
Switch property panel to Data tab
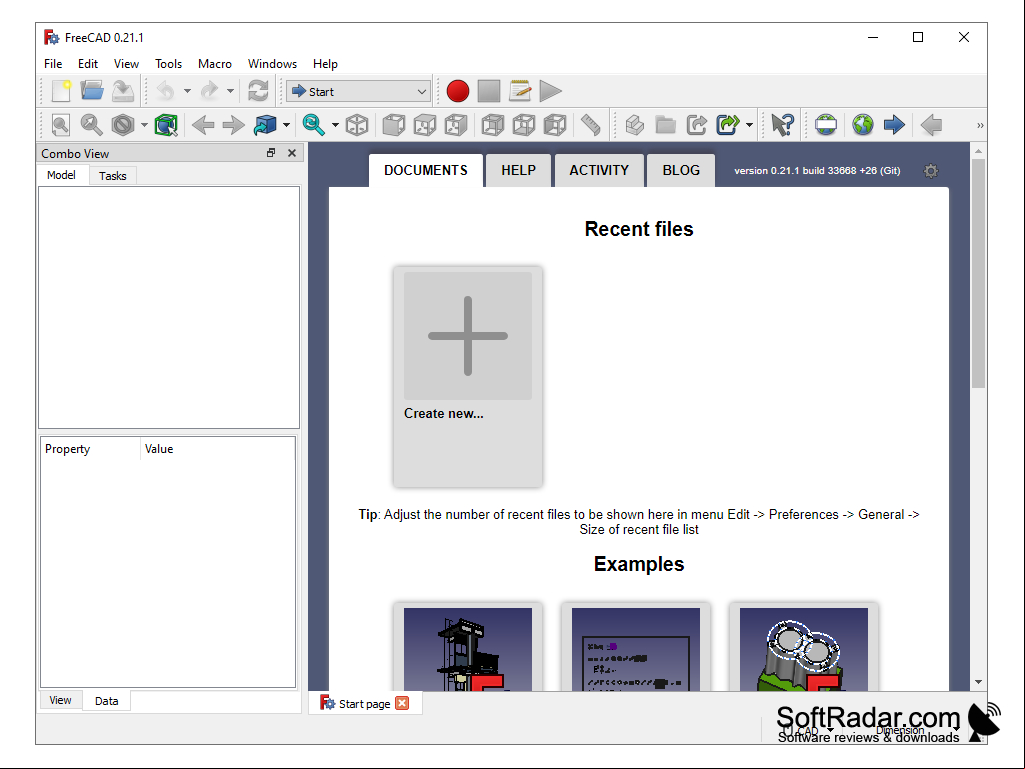coord(107,701)
